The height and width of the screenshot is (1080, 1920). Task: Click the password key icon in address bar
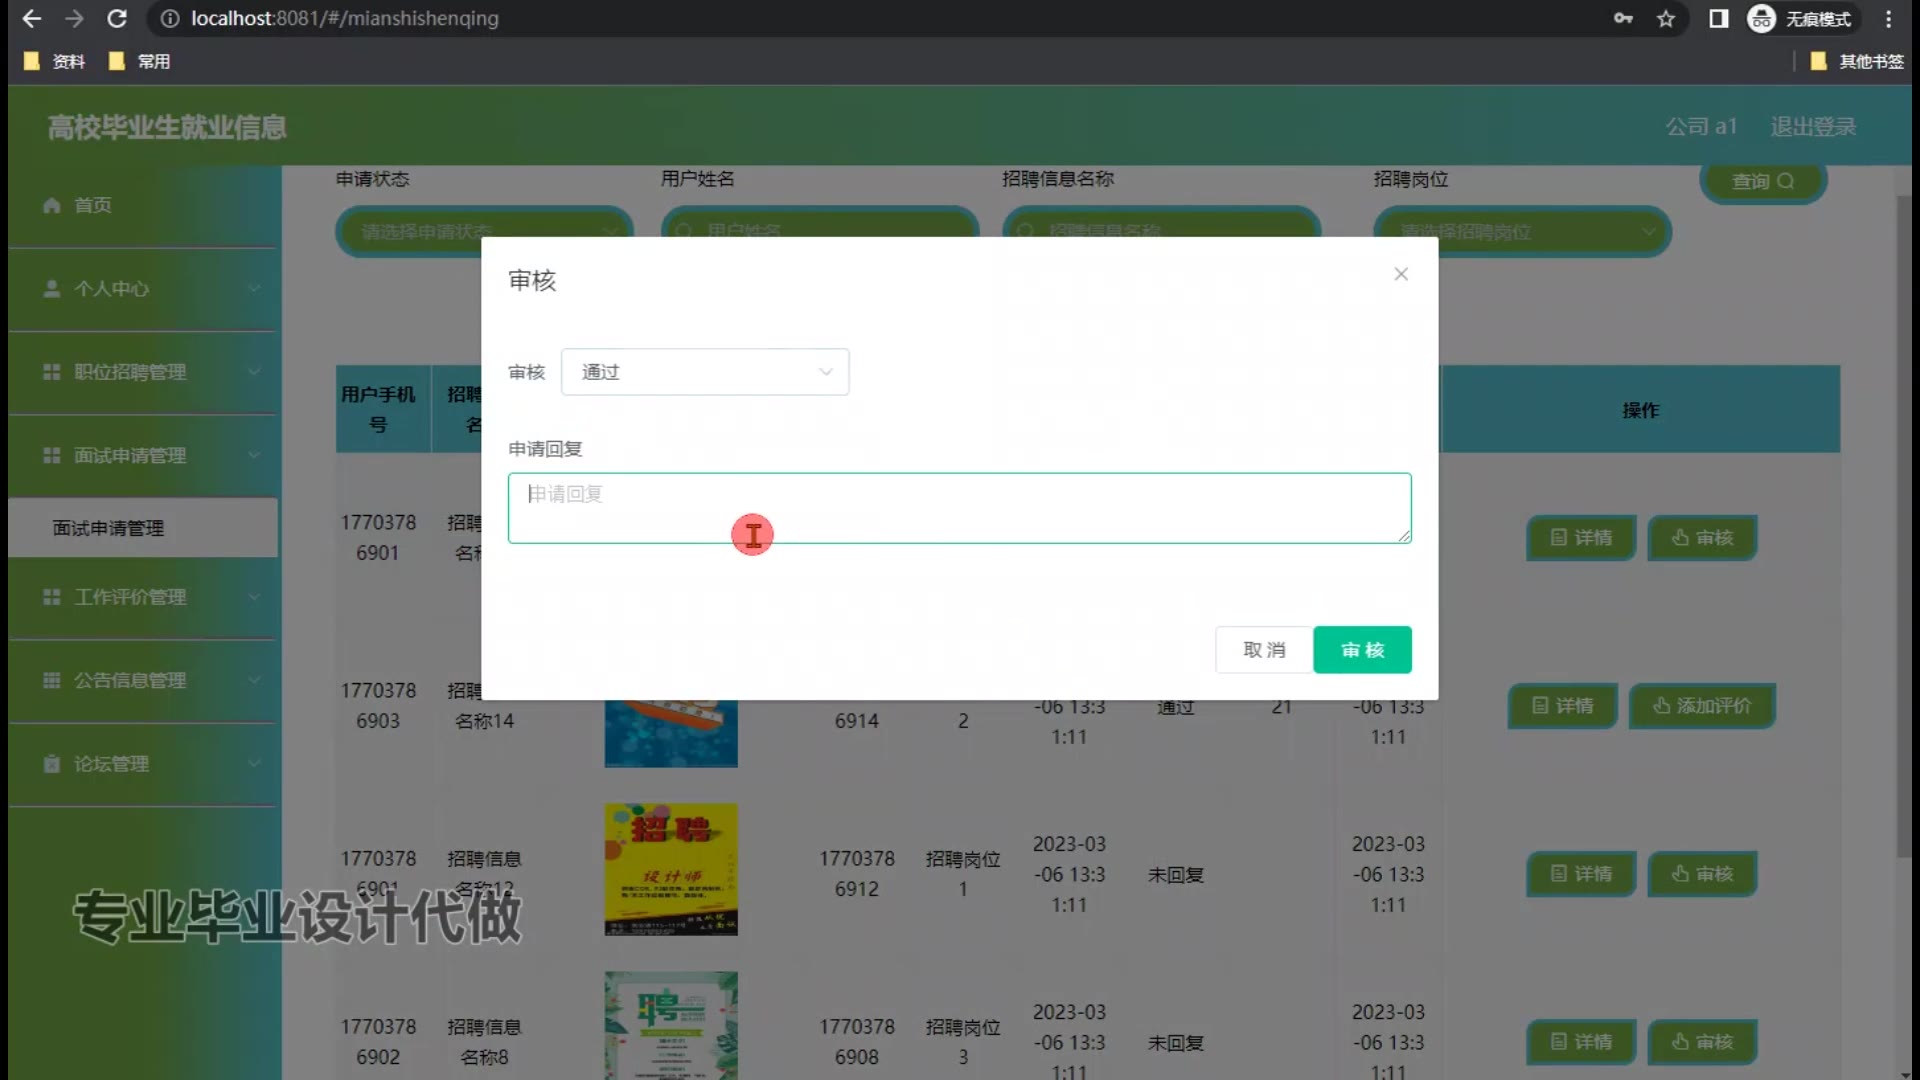1623,18
